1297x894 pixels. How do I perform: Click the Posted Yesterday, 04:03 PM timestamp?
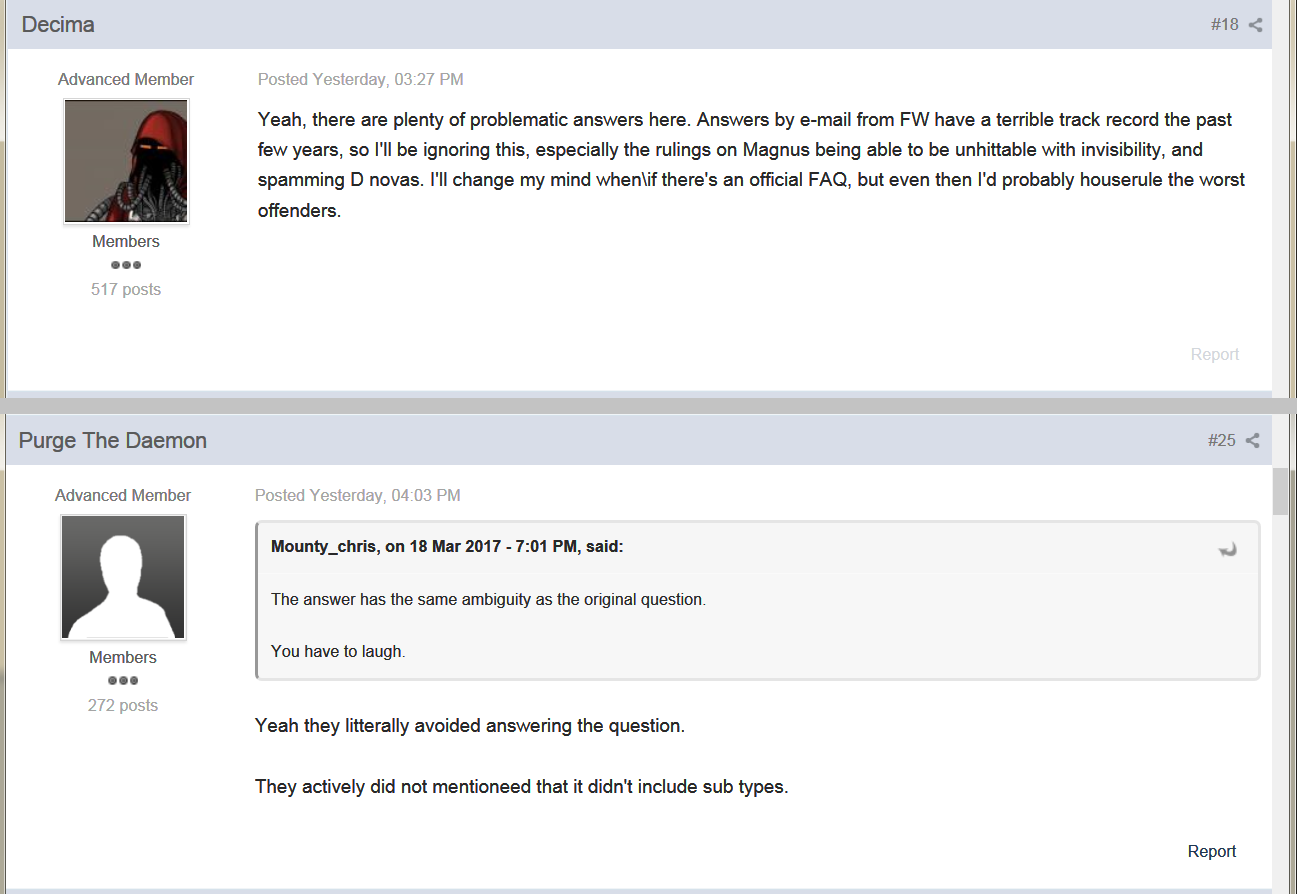[358, 496]
